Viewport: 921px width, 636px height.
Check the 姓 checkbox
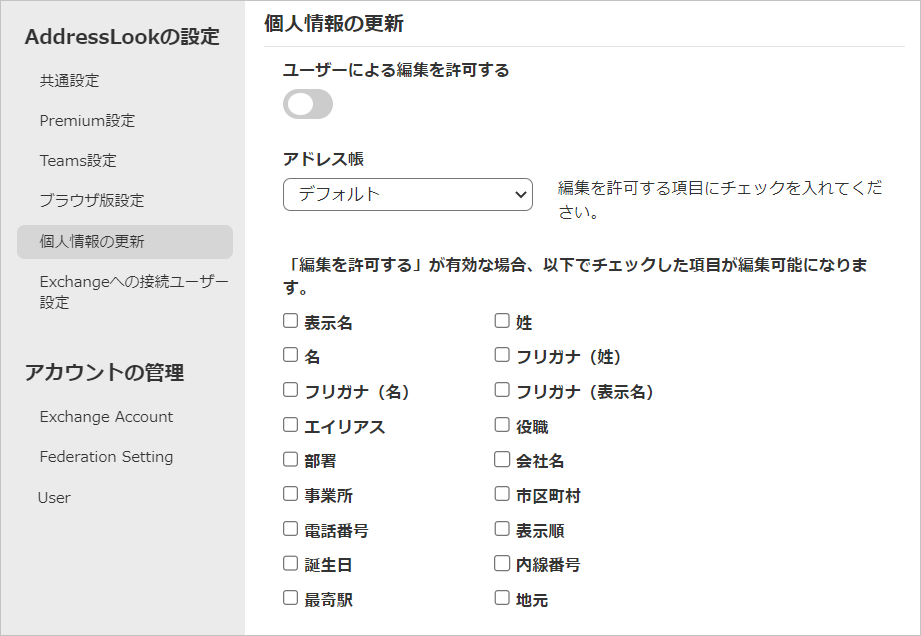click(502, 321)
